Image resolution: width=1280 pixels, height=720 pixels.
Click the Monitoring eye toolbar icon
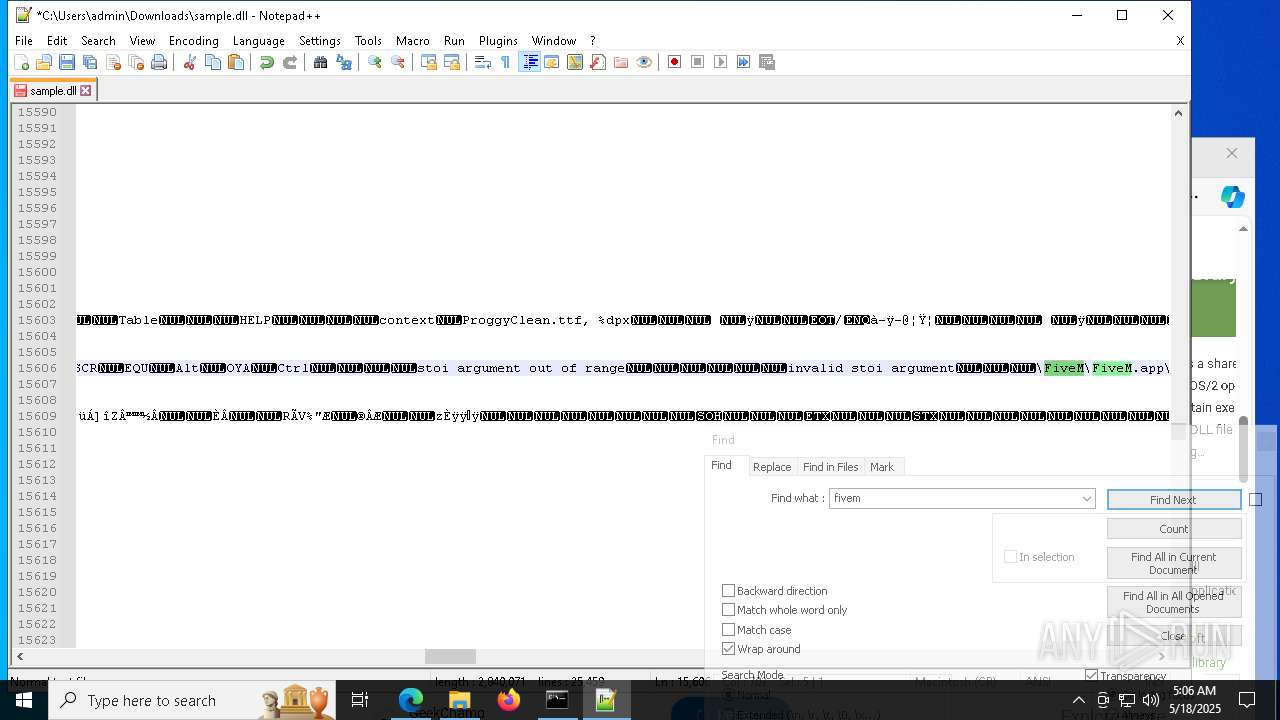point(644,62)
